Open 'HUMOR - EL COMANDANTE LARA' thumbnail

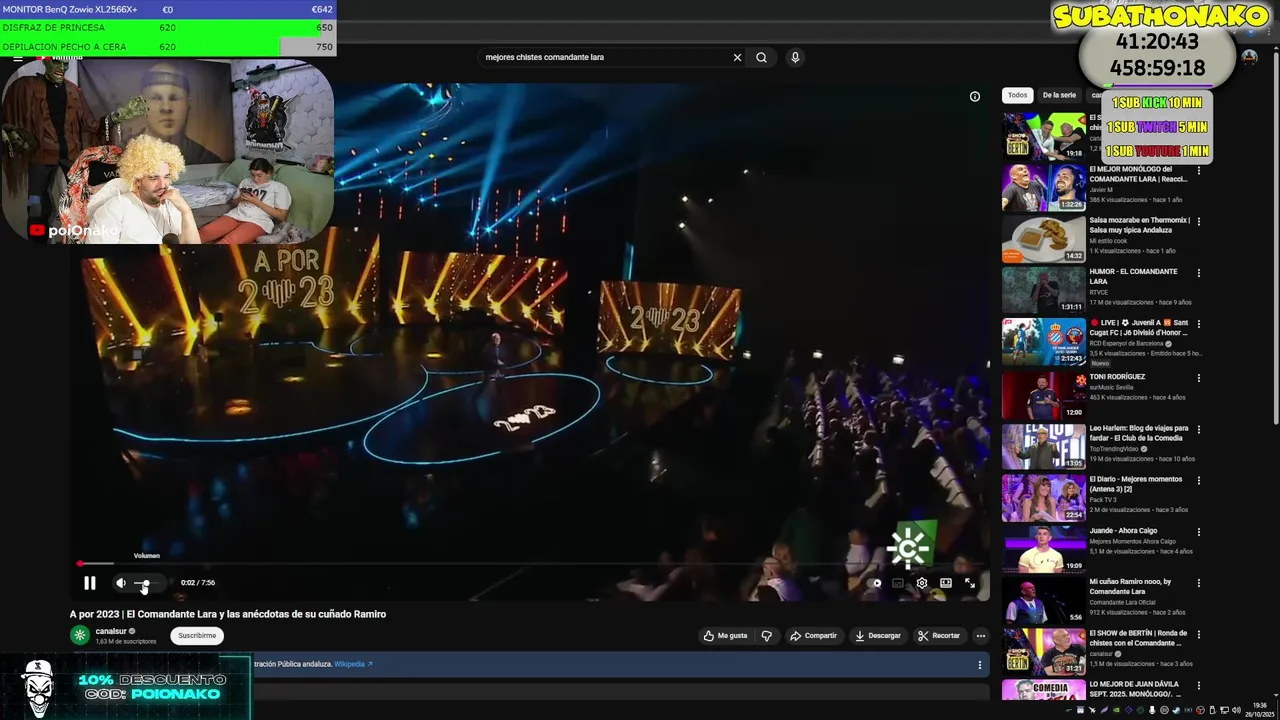(x=1043, y=290)
